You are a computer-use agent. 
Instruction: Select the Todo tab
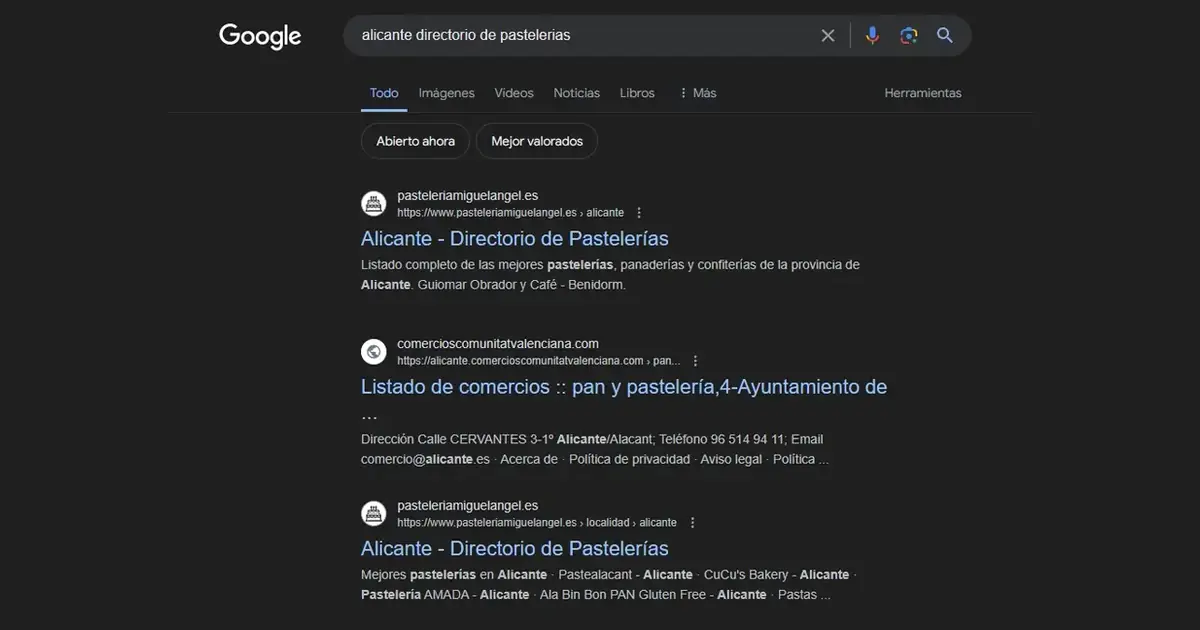coord(384,93)
